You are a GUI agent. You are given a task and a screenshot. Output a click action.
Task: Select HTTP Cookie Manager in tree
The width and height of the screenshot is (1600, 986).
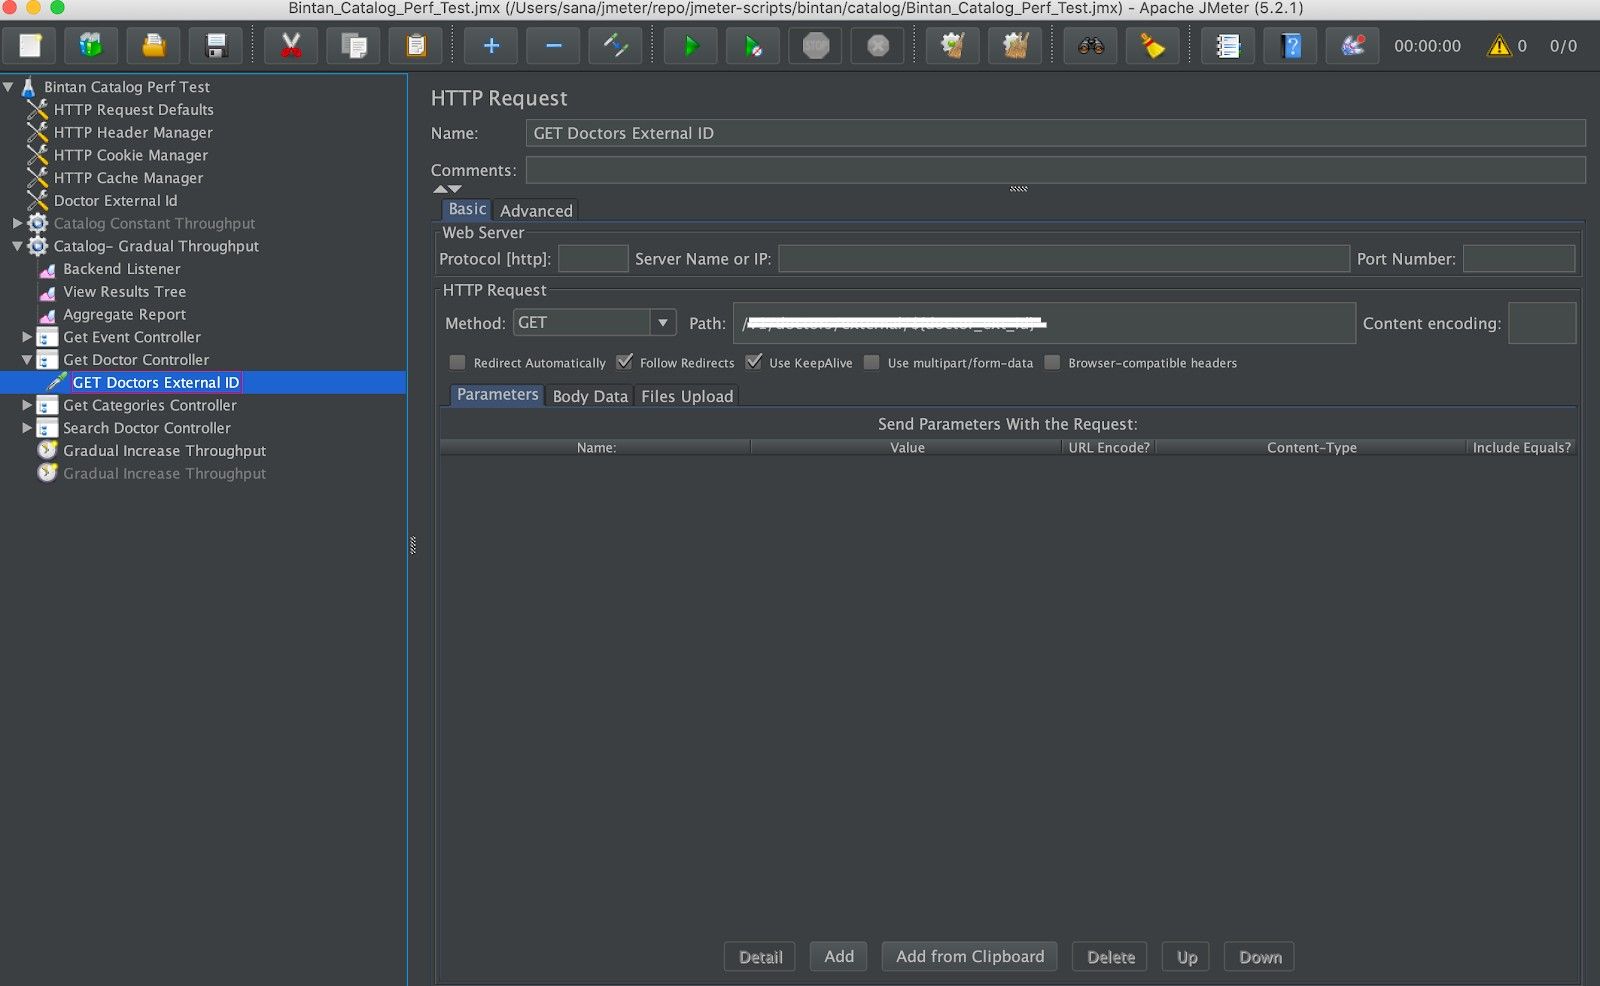pos(131,155)
